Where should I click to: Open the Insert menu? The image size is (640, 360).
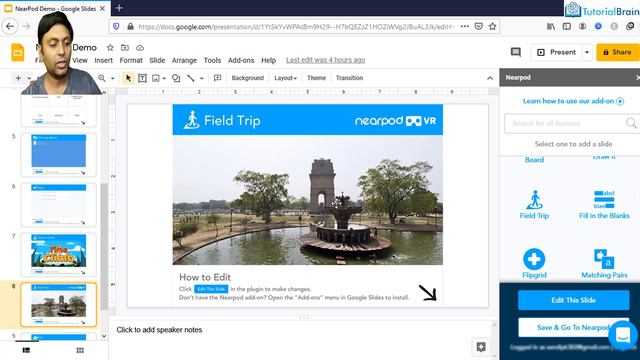click(x=104, y=60)
